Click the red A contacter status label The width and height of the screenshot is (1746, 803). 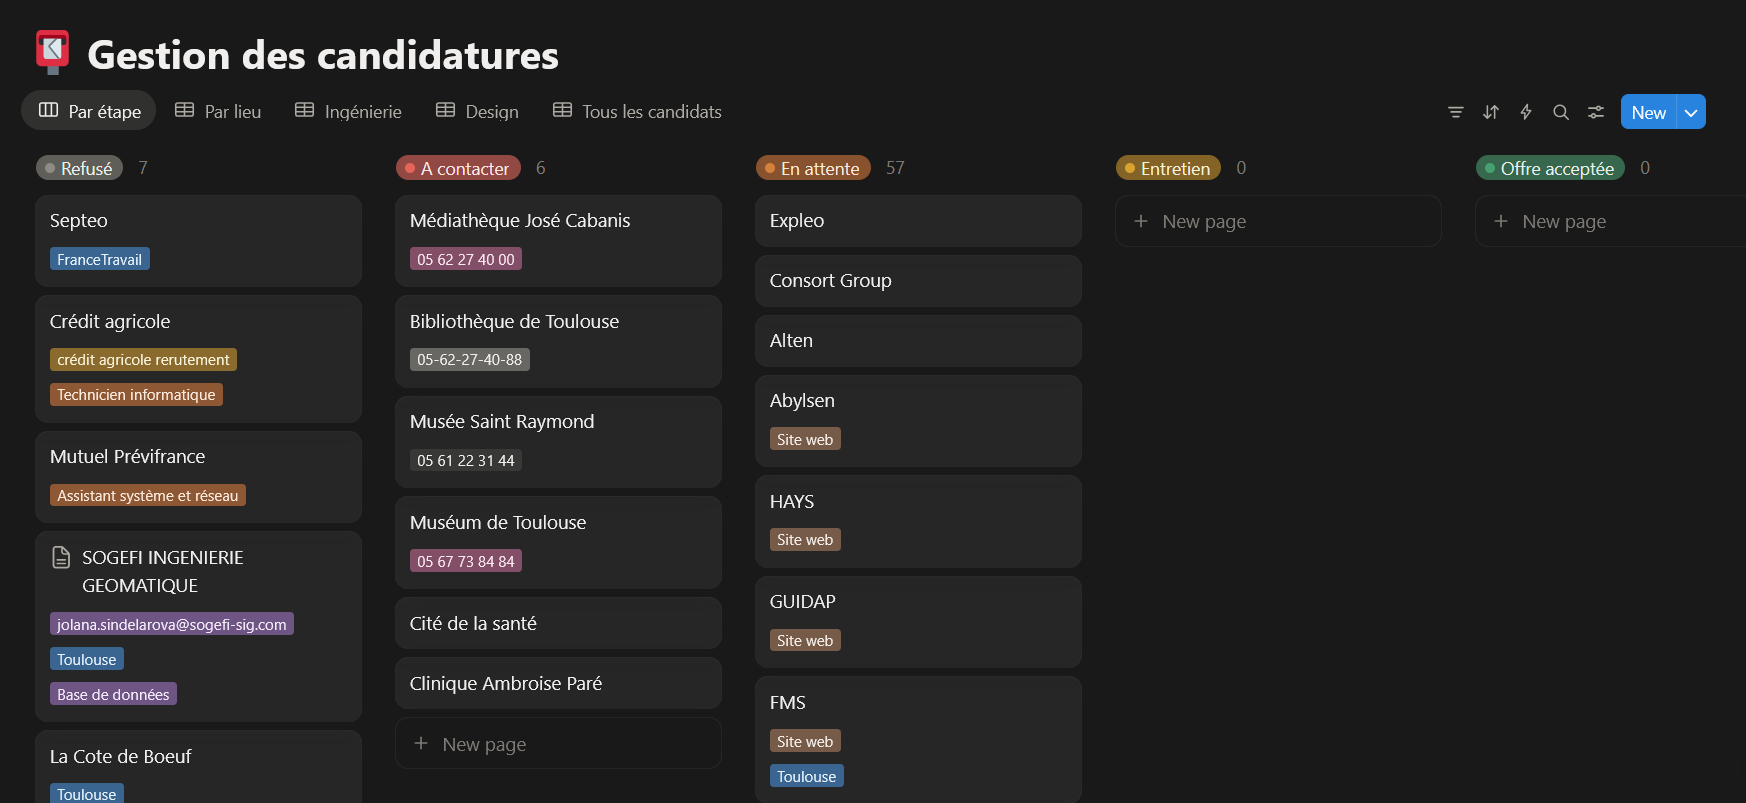click(x=458, y=168)
